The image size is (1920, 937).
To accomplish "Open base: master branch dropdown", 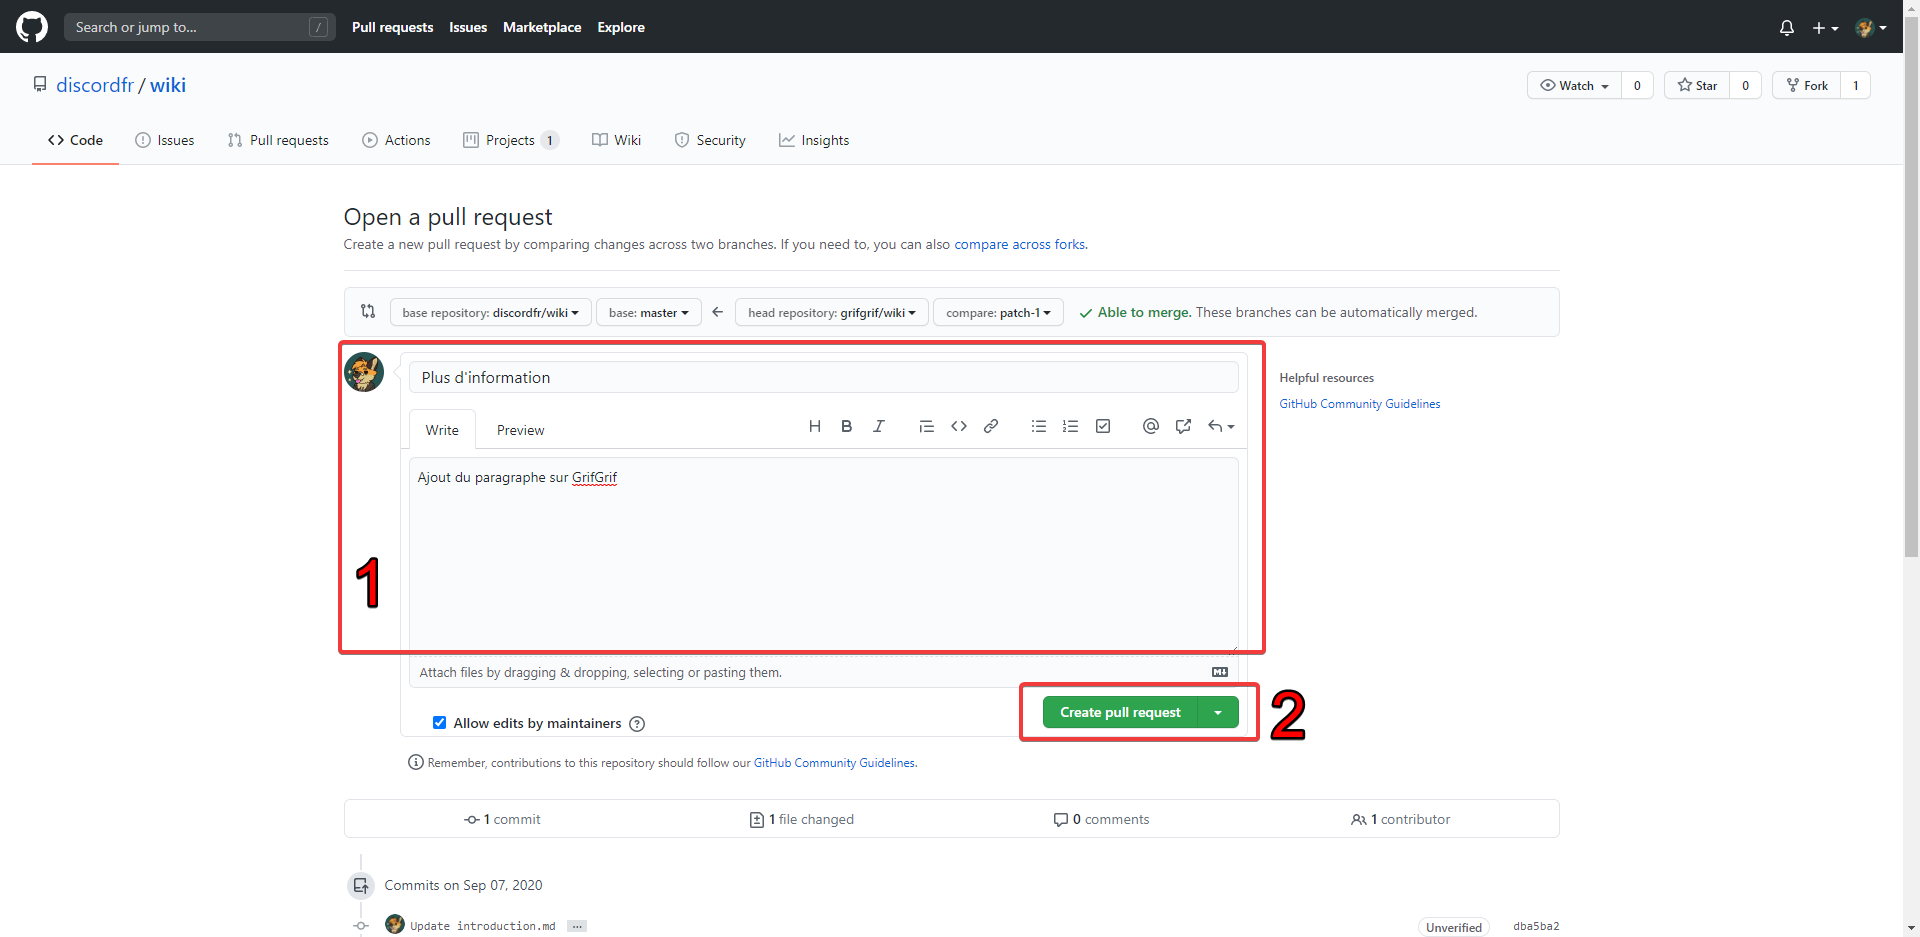I will coord(648,312).
